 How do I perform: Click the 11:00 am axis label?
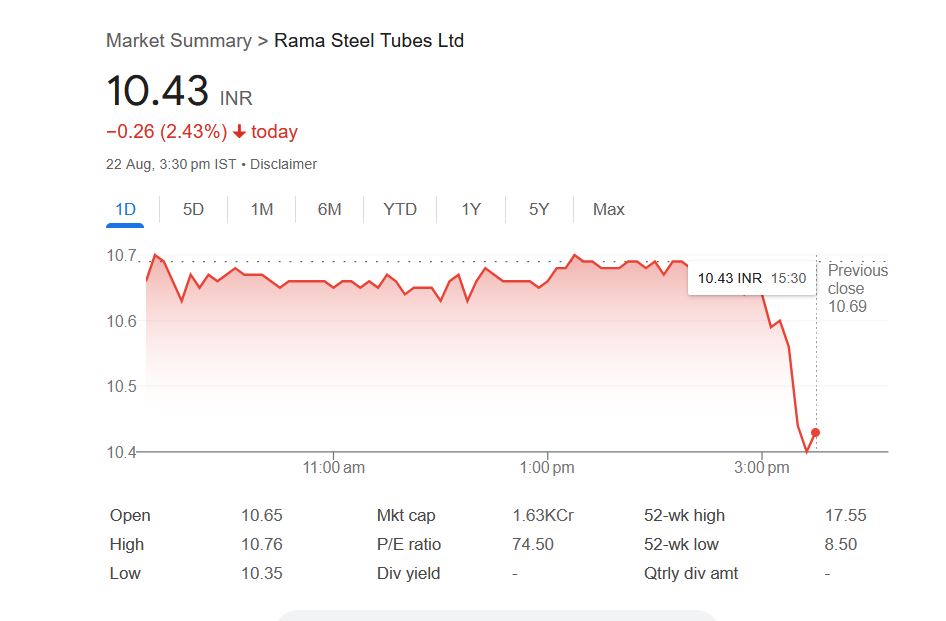pyautogui.click(x=333, y=467)
